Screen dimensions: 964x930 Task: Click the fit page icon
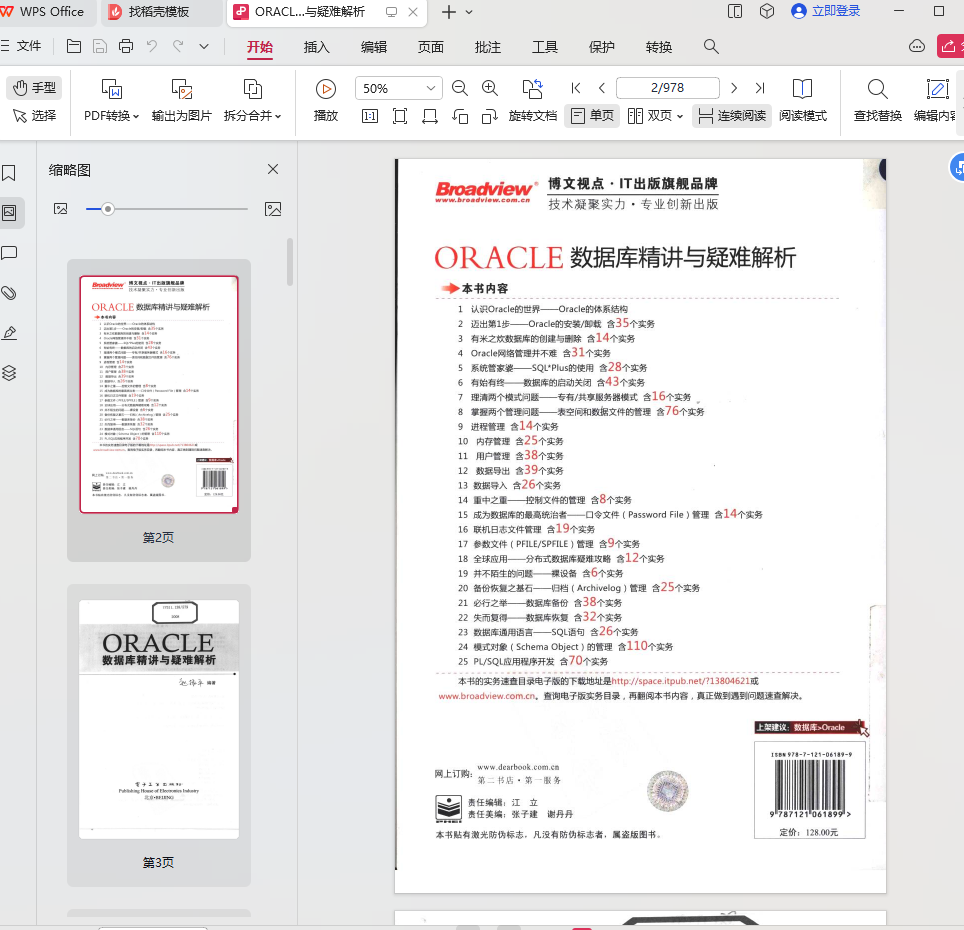tap(400, 116)
